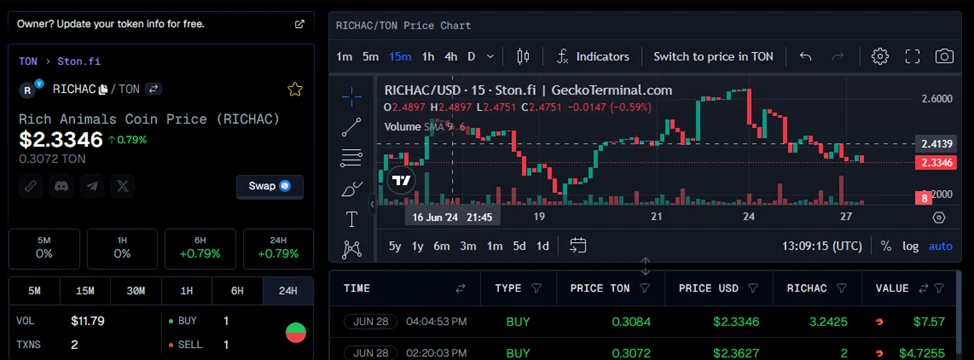
Task: Open the Indicators panel
Action: coord(592,56)
